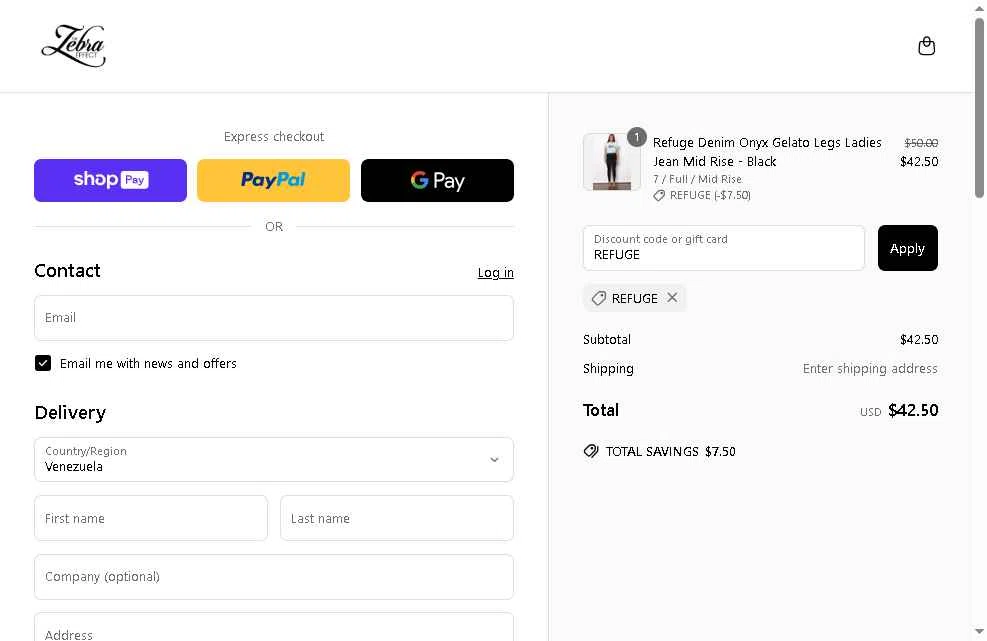Click the quantity badge on the product thumbnail

[636, 137]
